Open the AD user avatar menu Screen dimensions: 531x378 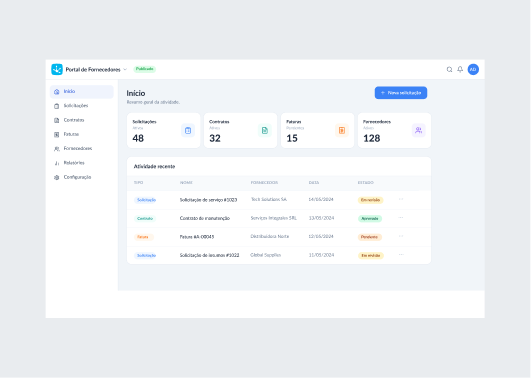[473, 69]
